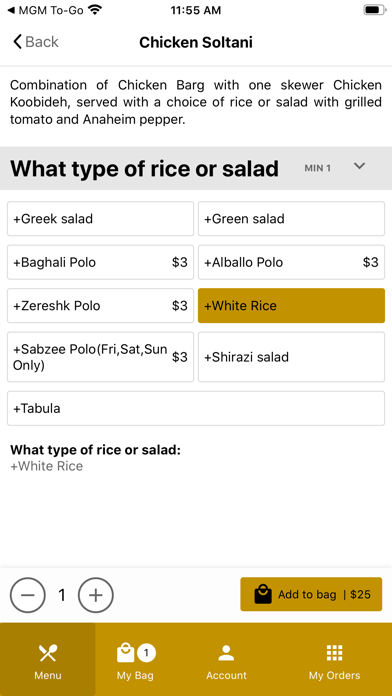Select the Greek salad option

click(x=100, y=219)
